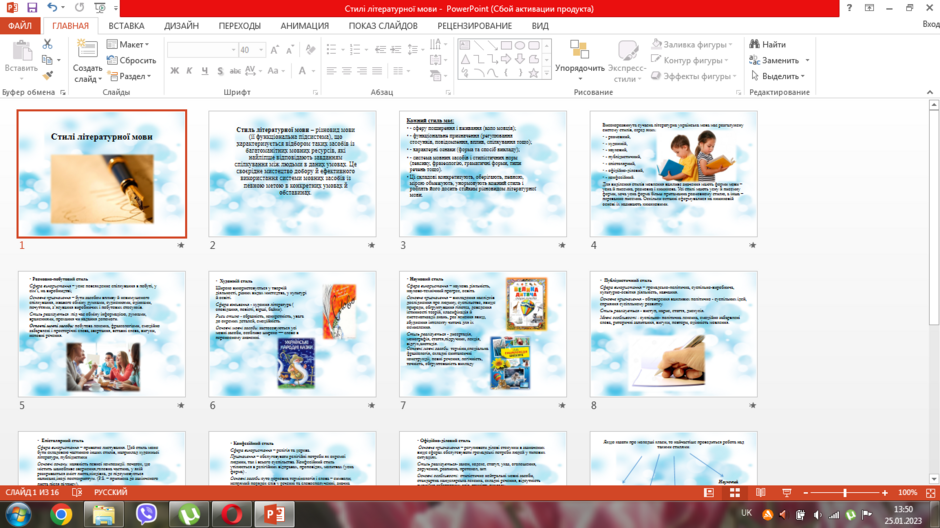Toggle underline Ч formatting
The width and height of the screenshot is (940, 528).
(204, 71)
